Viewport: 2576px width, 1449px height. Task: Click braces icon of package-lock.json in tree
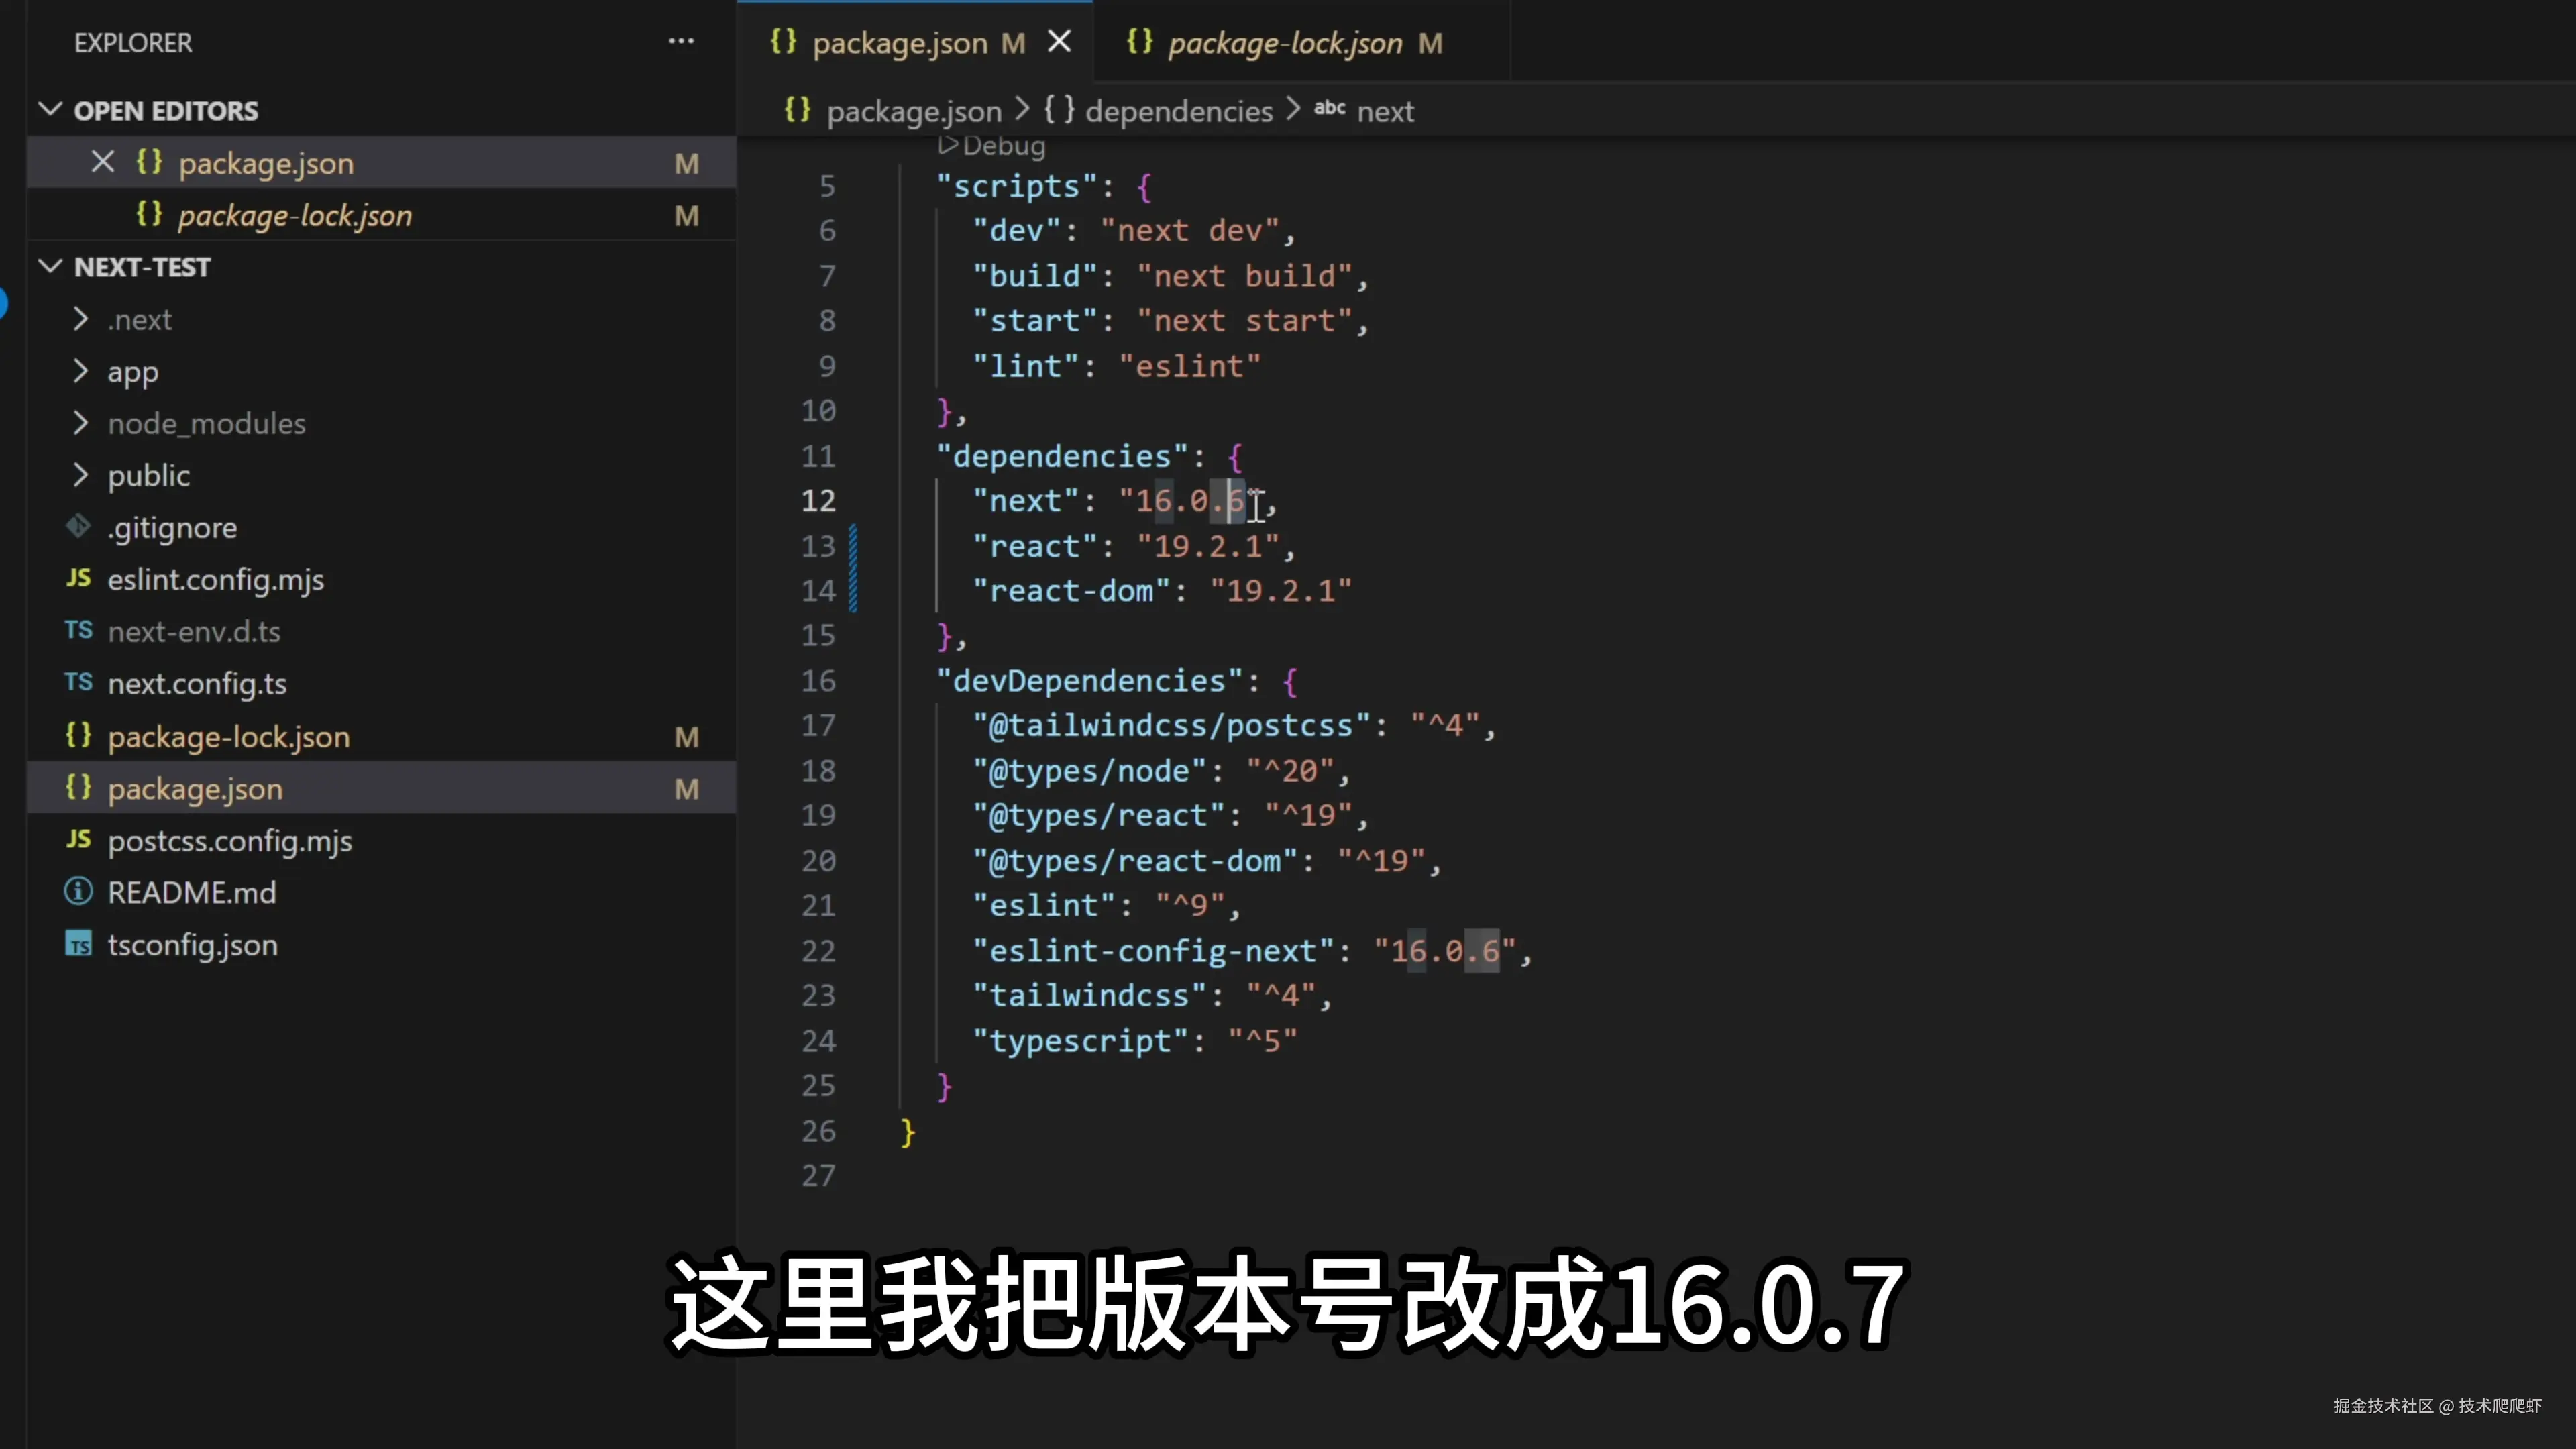[x=78, y=736]
